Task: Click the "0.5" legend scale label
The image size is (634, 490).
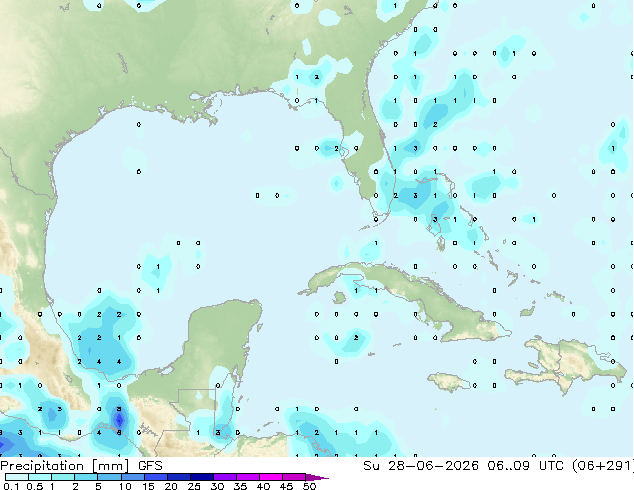Action: click(x=35, y=486)
